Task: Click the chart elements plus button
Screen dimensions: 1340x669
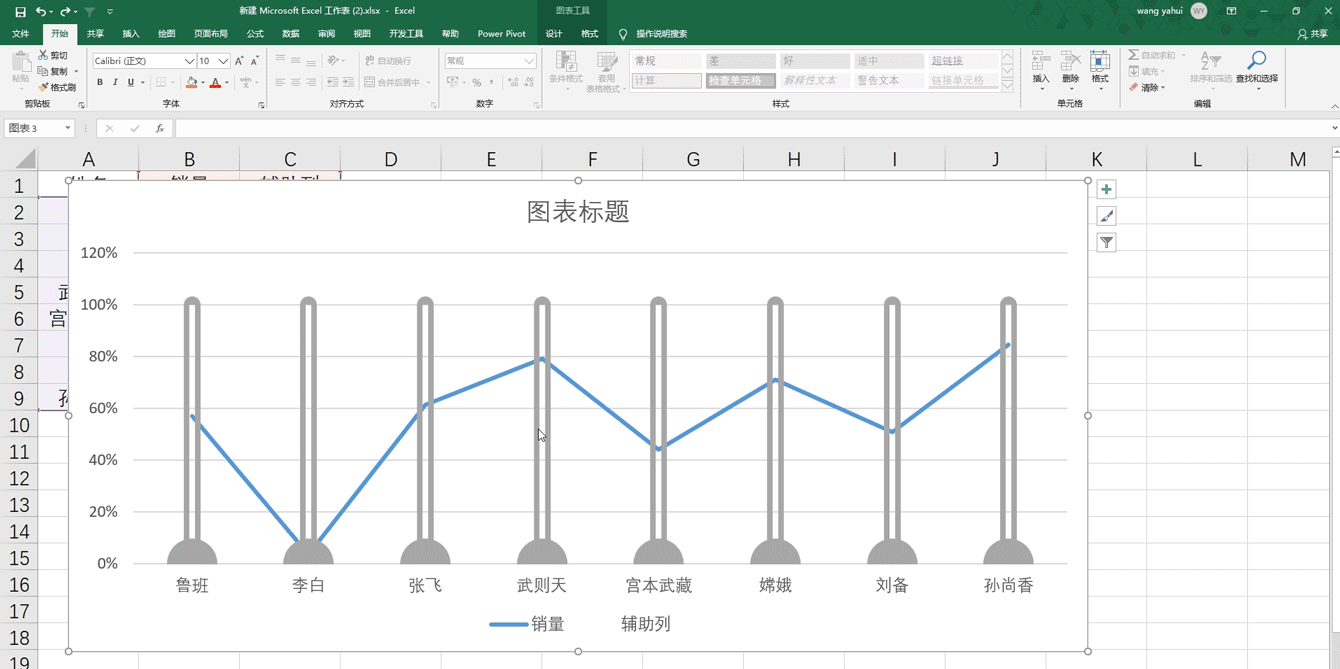Action: pos(1106,190)
